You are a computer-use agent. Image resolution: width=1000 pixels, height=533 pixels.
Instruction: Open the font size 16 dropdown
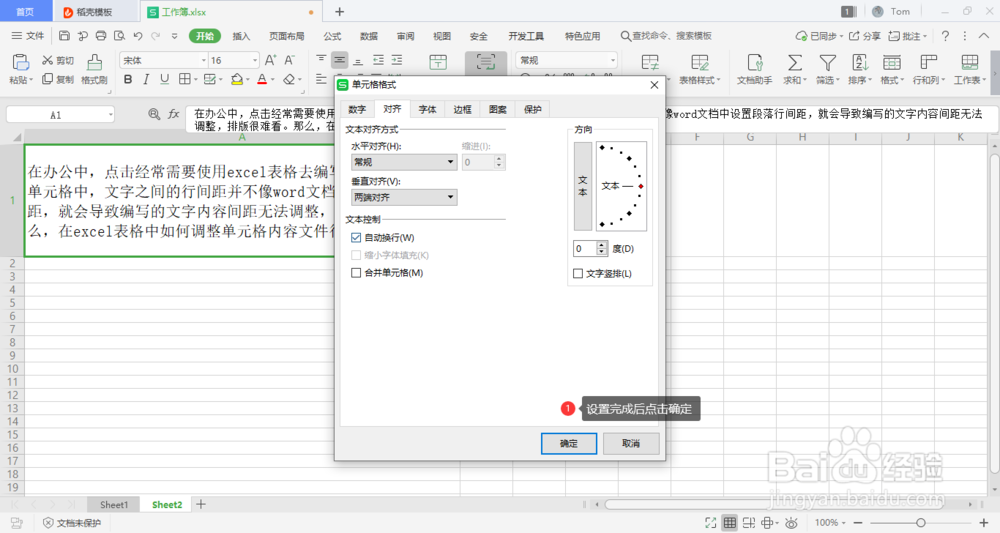pos(254,60)
